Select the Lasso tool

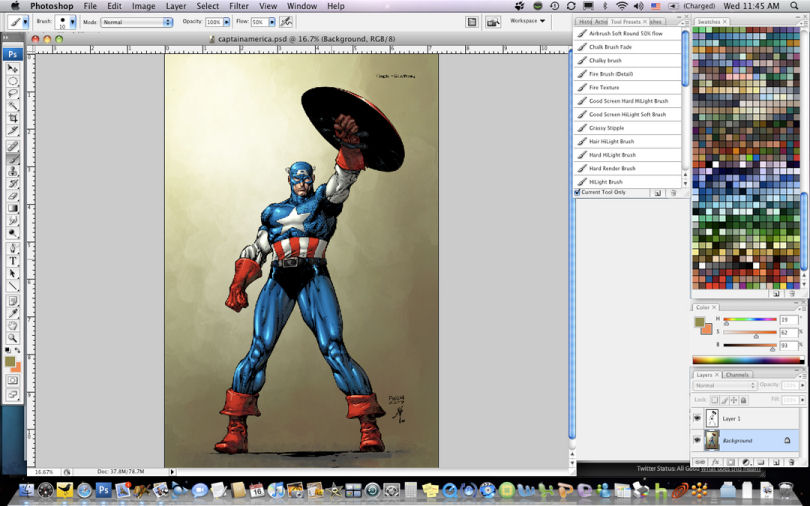13,93
